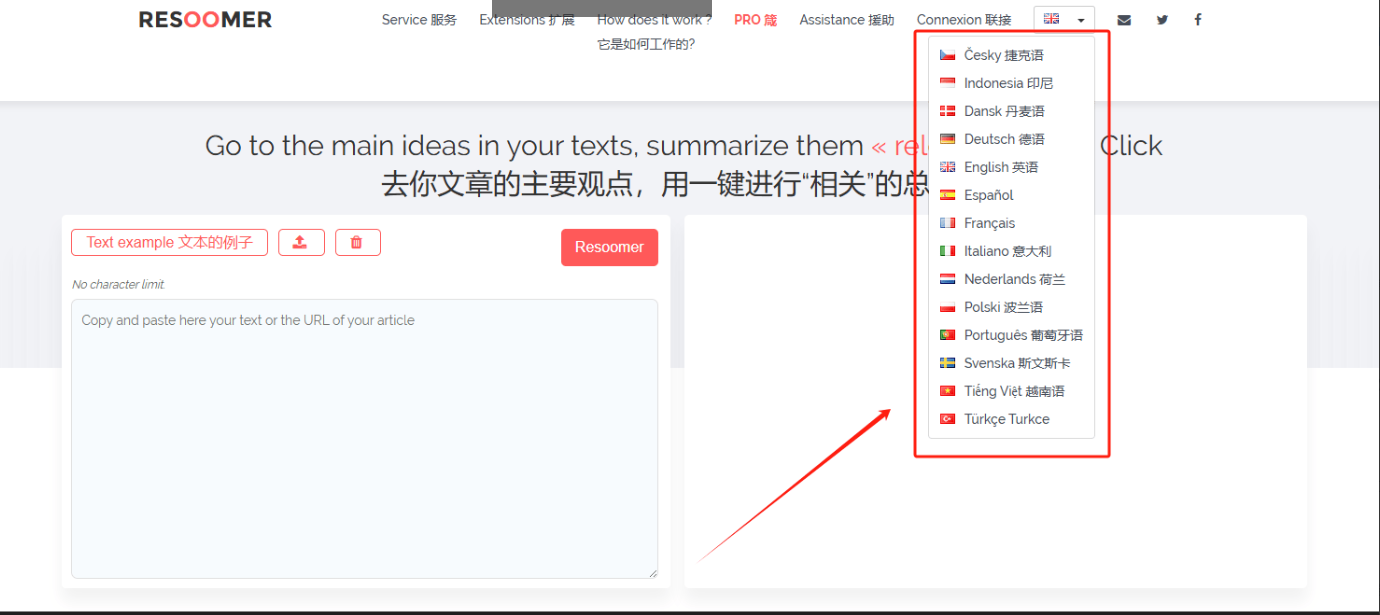Select Français from the language list
Viewport: 1380px width, 615px height.
(988, 222)
